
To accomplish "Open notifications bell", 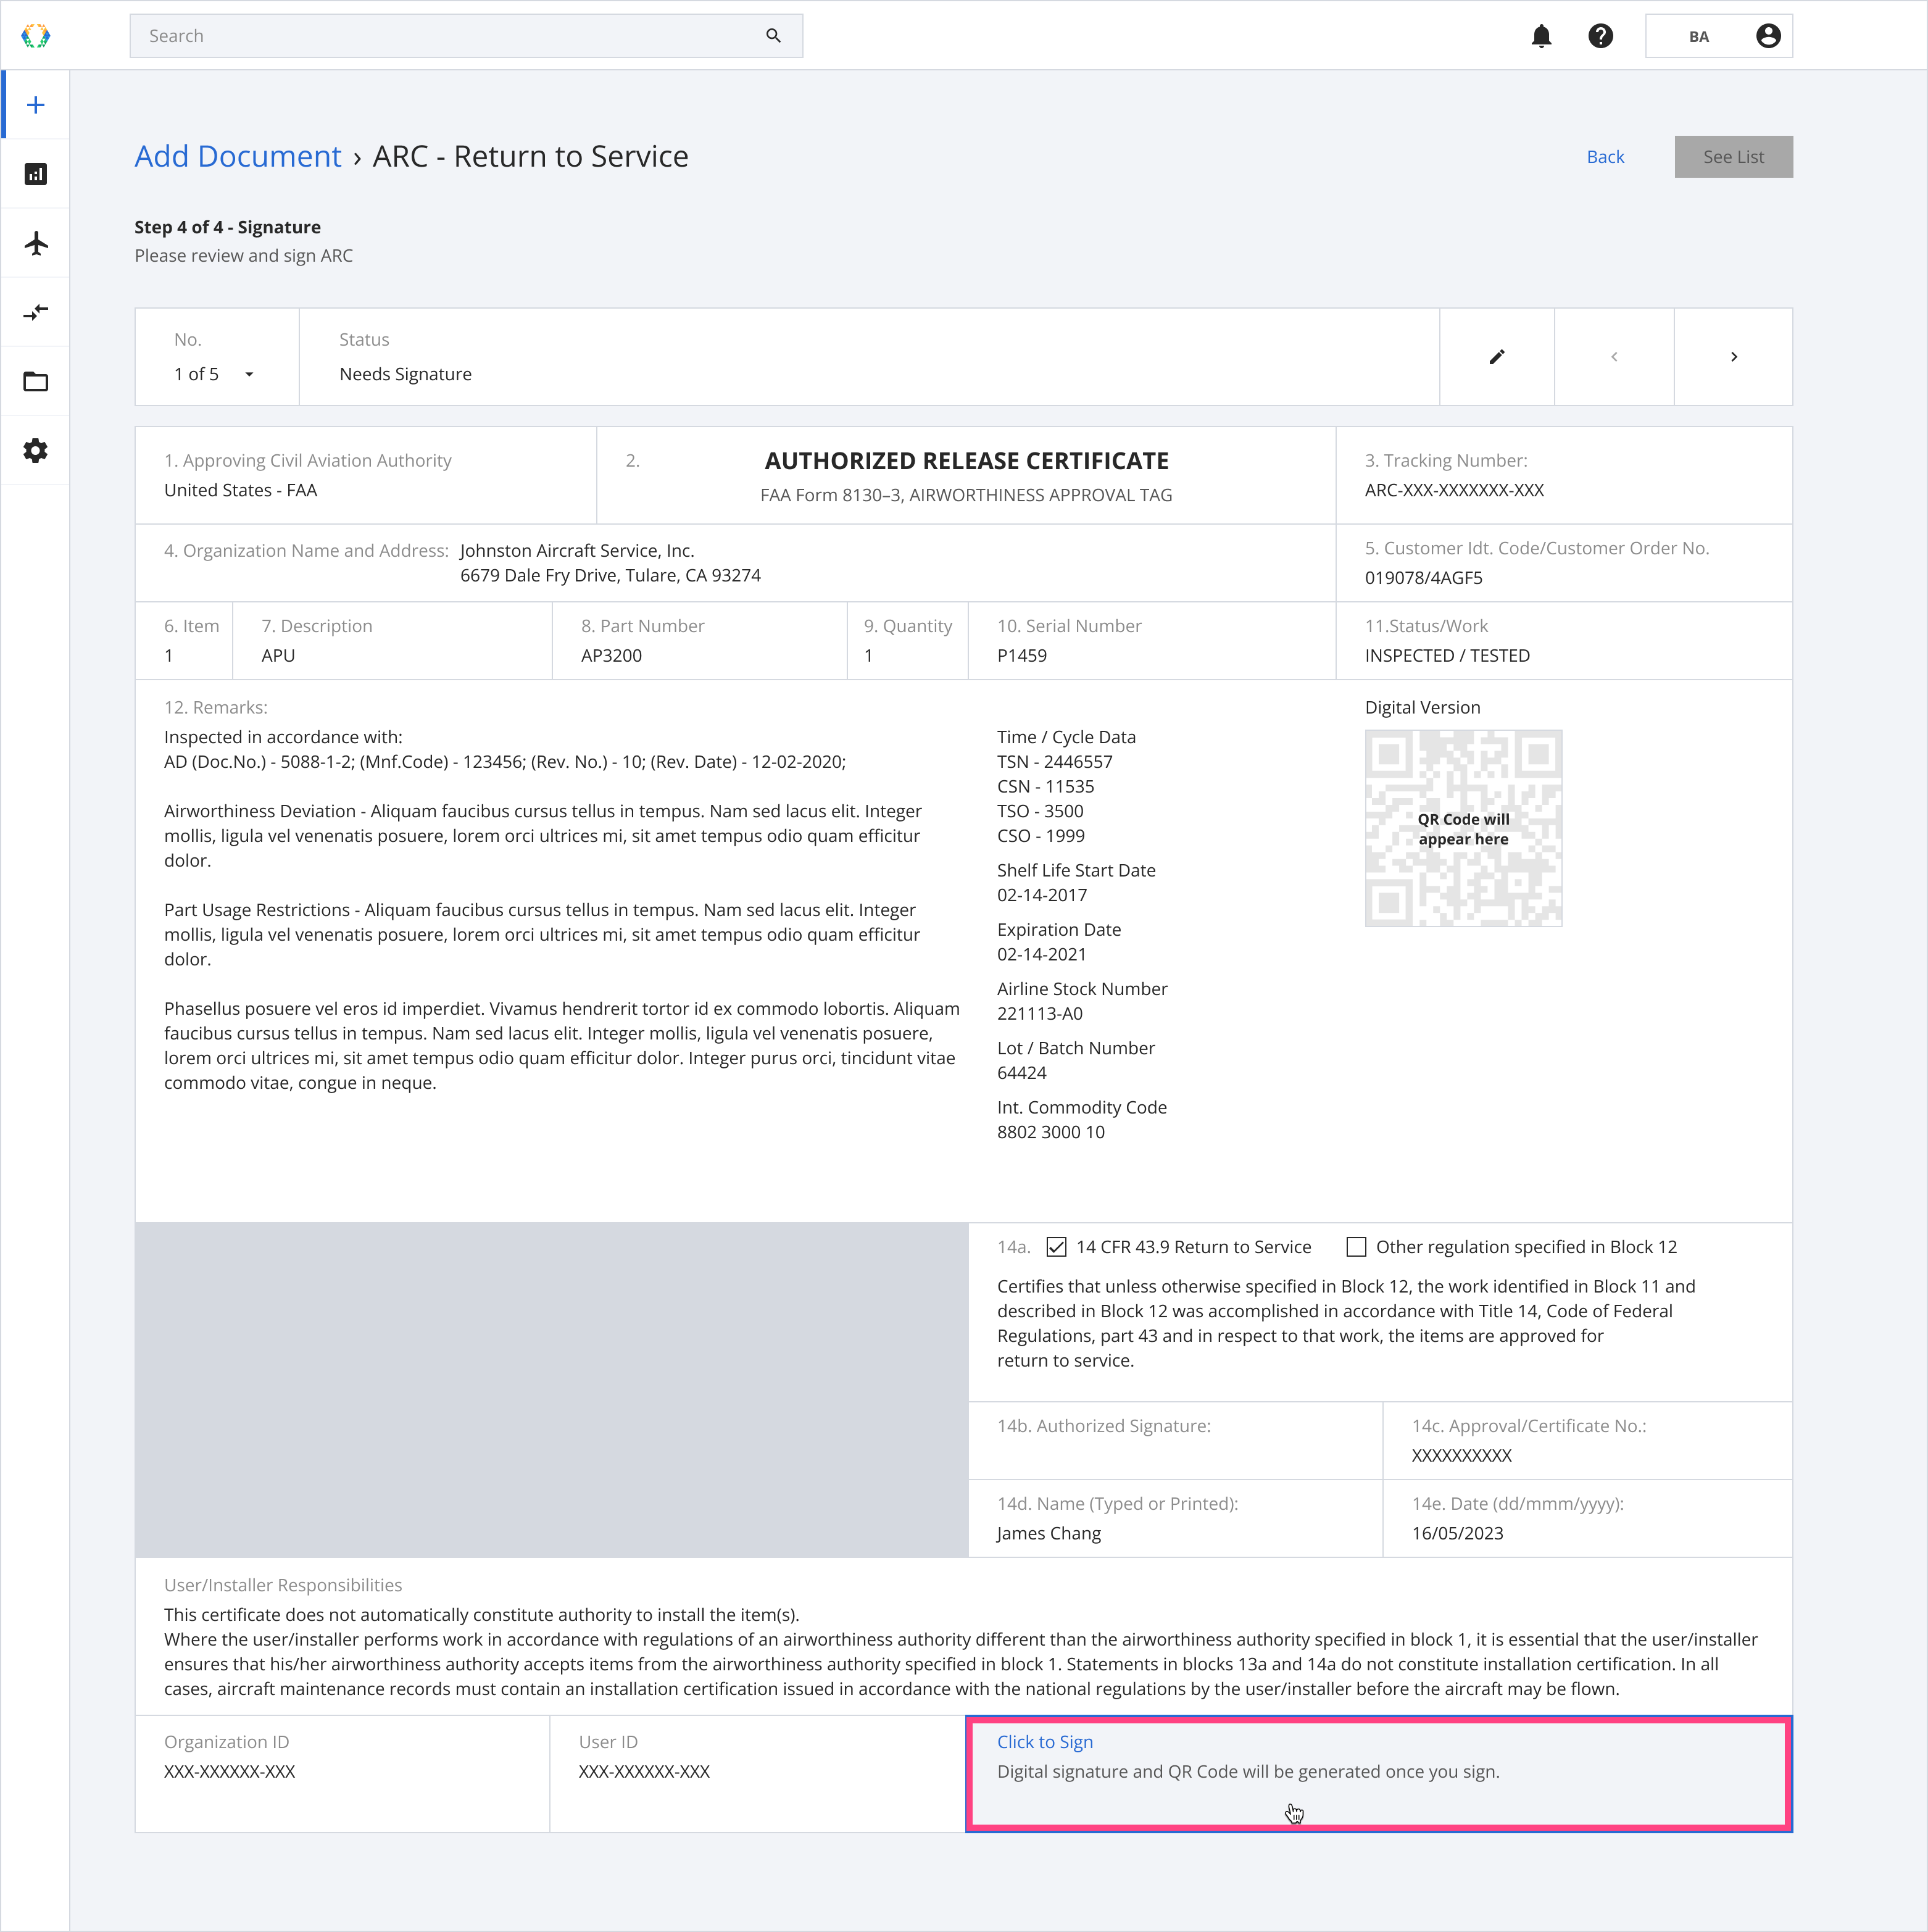I will point(1541,36).
